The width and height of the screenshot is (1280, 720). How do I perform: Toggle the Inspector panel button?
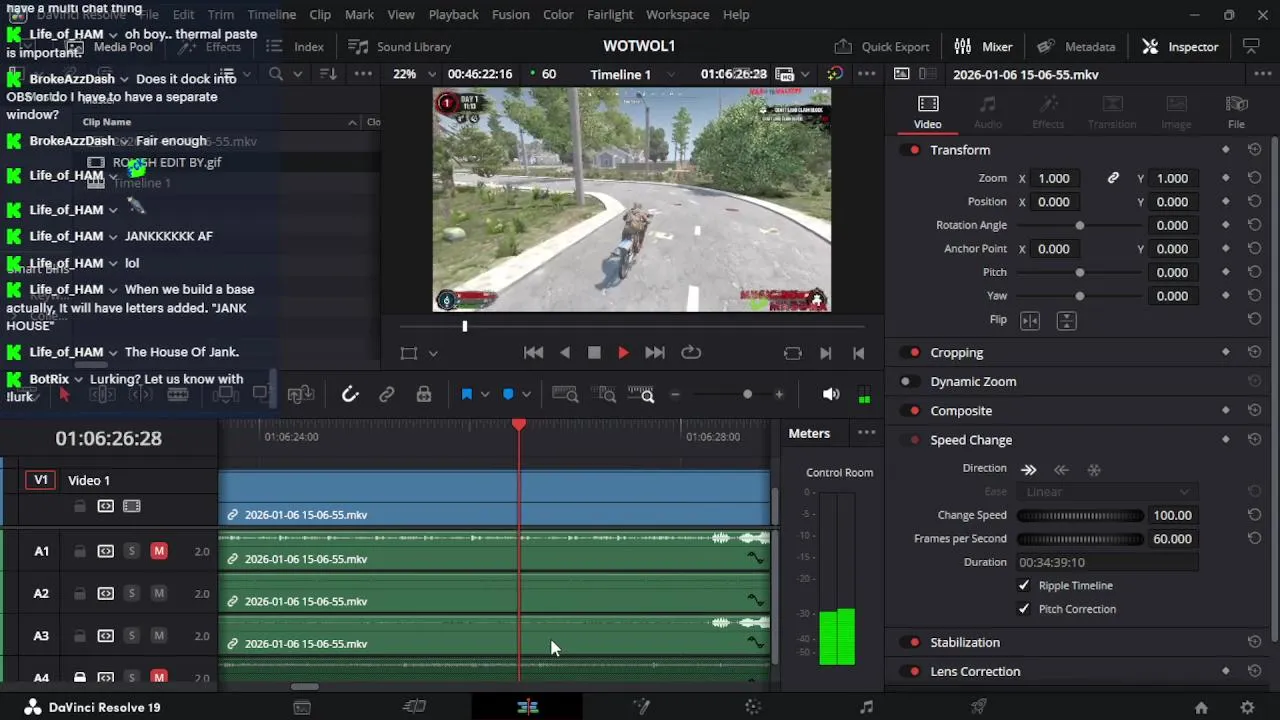pyautogui.click(x=1180, y=47)
